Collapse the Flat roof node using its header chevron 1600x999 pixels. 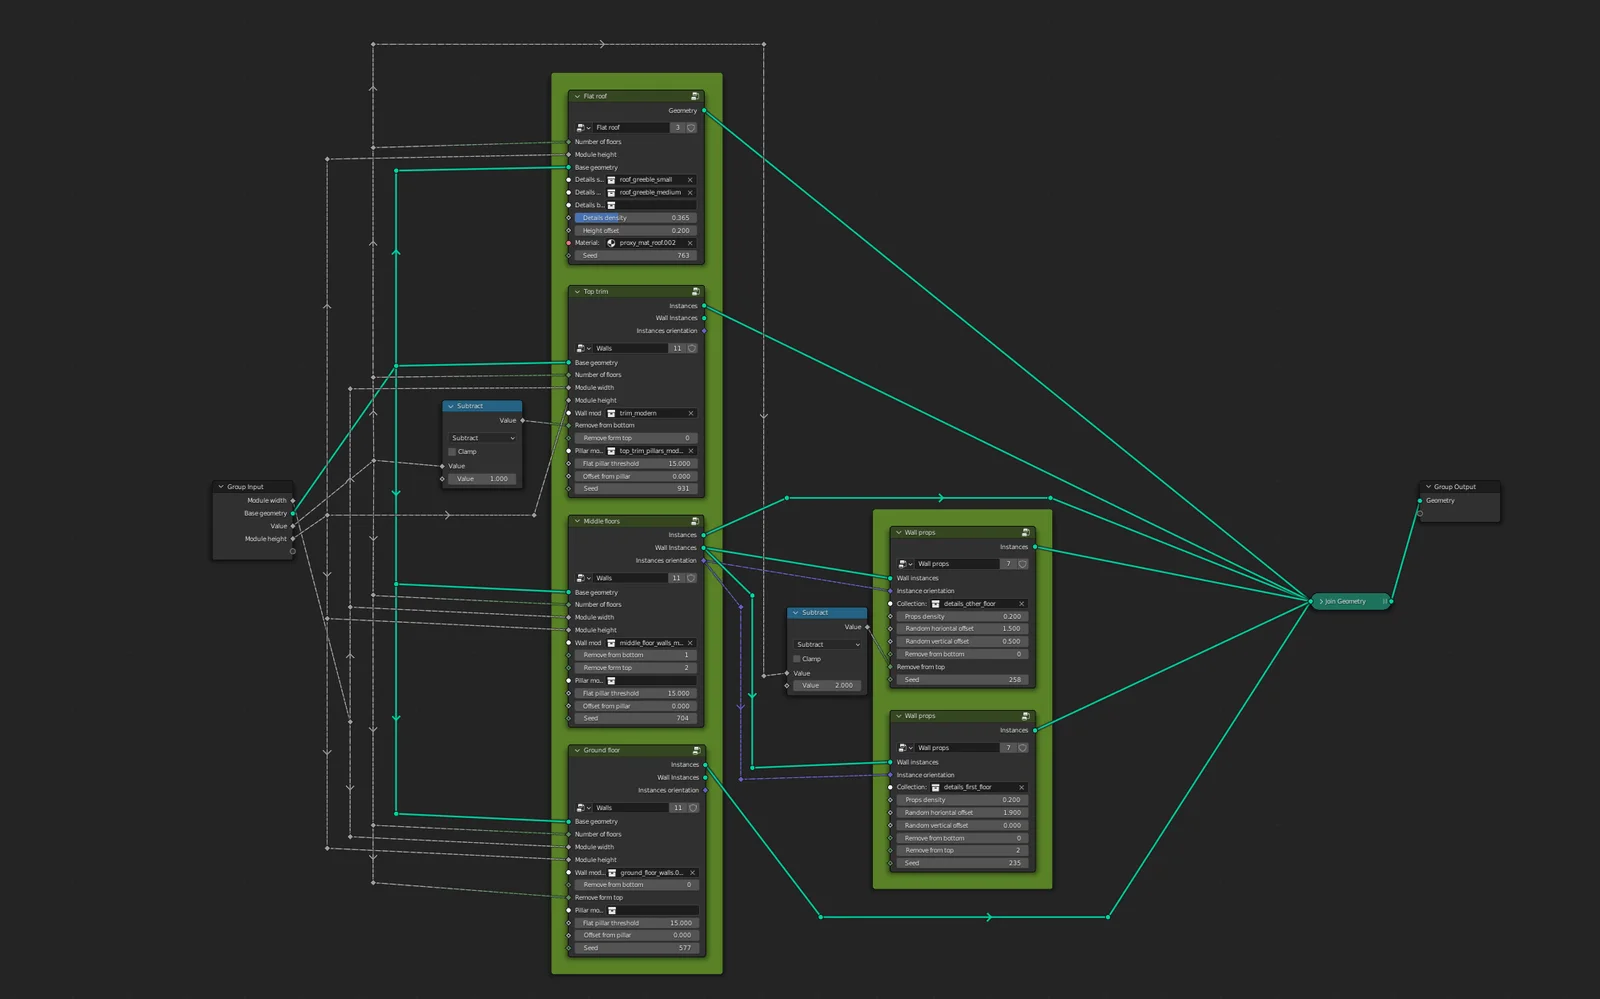tap(577, 96)
